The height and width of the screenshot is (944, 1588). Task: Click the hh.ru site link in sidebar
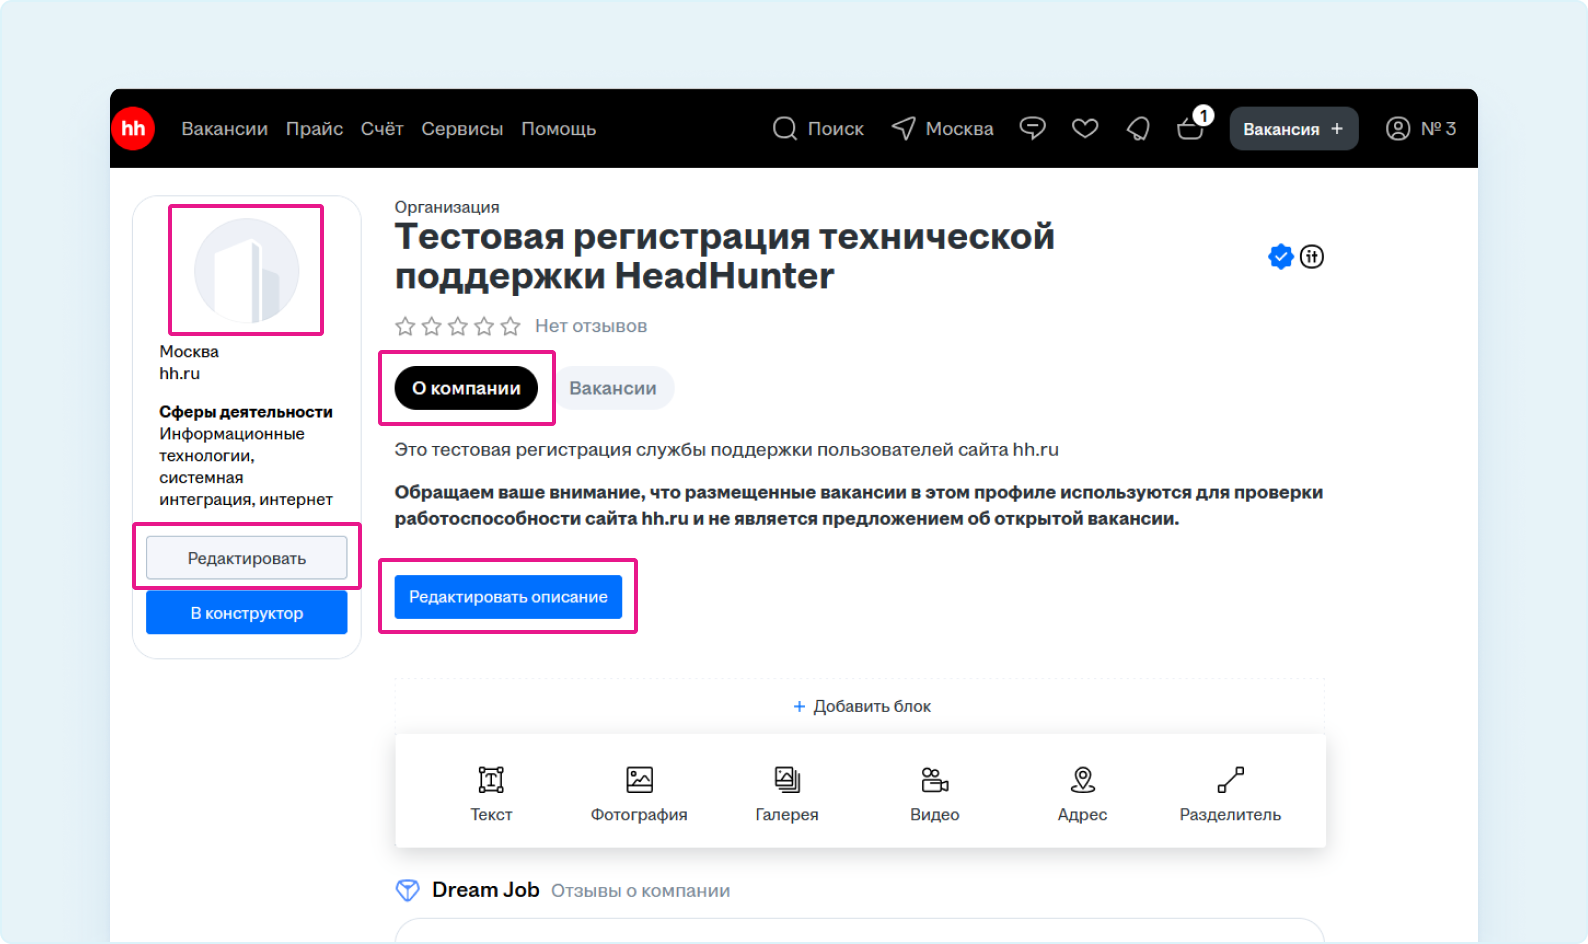coord(180,373)
